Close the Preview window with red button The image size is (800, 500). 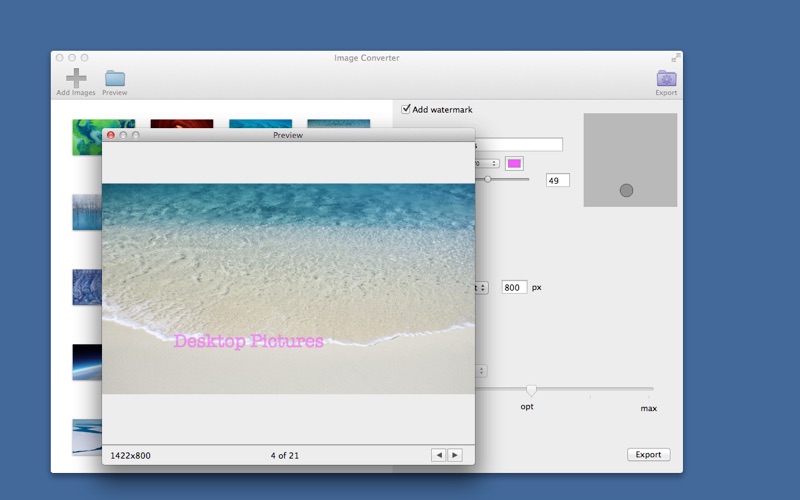click(x=111, y=135)
